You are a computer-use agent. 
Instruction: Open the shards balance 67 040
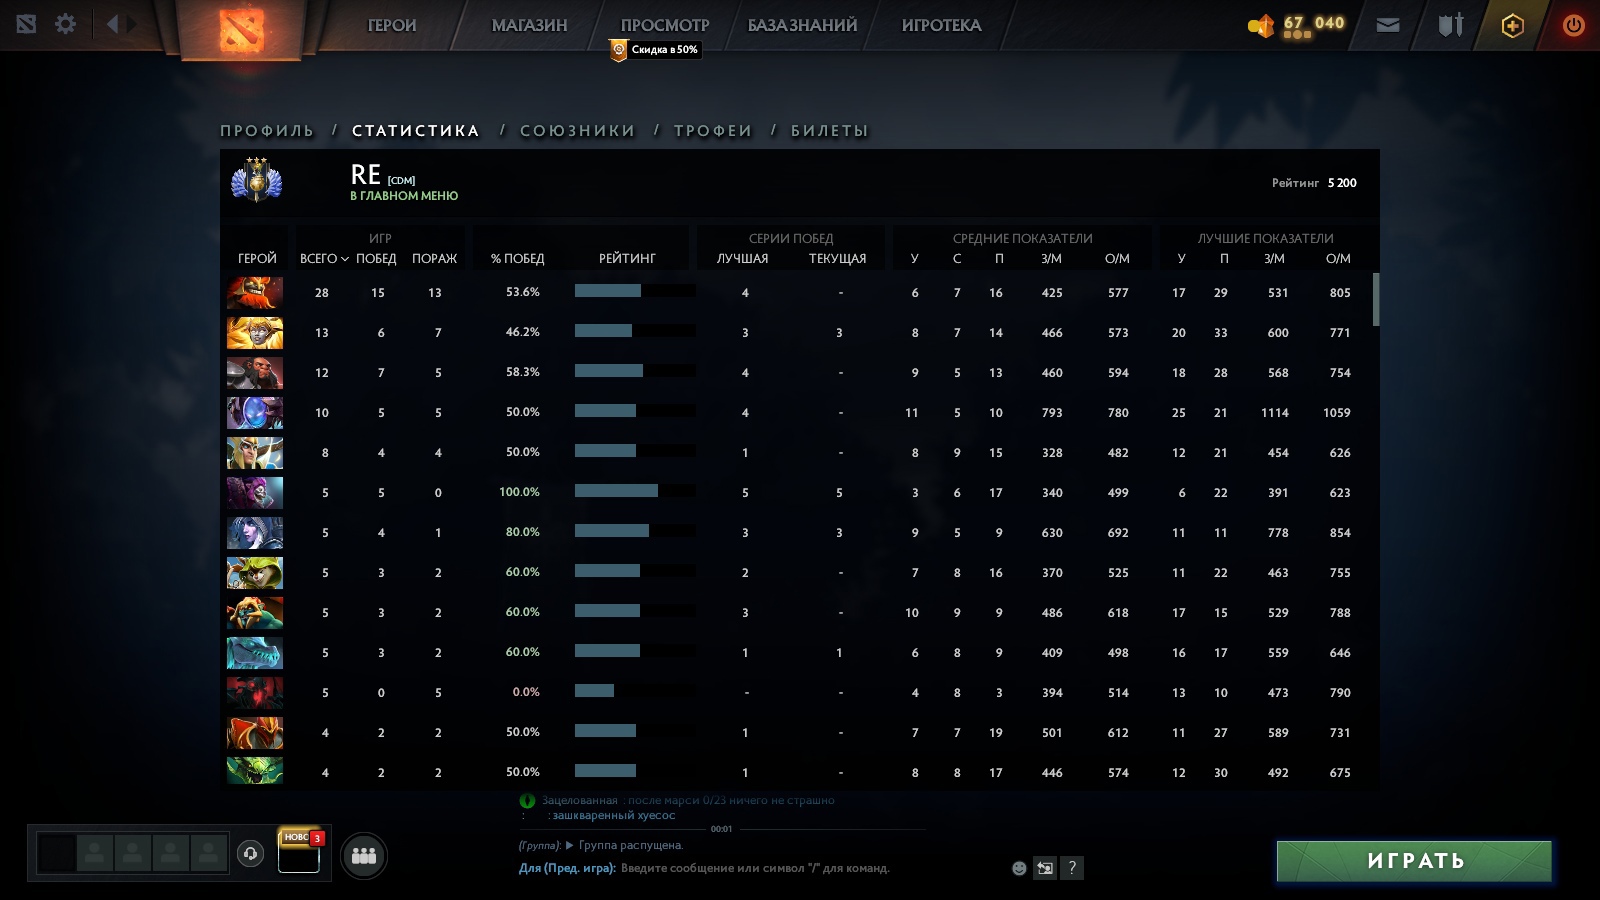(1297, 25)
